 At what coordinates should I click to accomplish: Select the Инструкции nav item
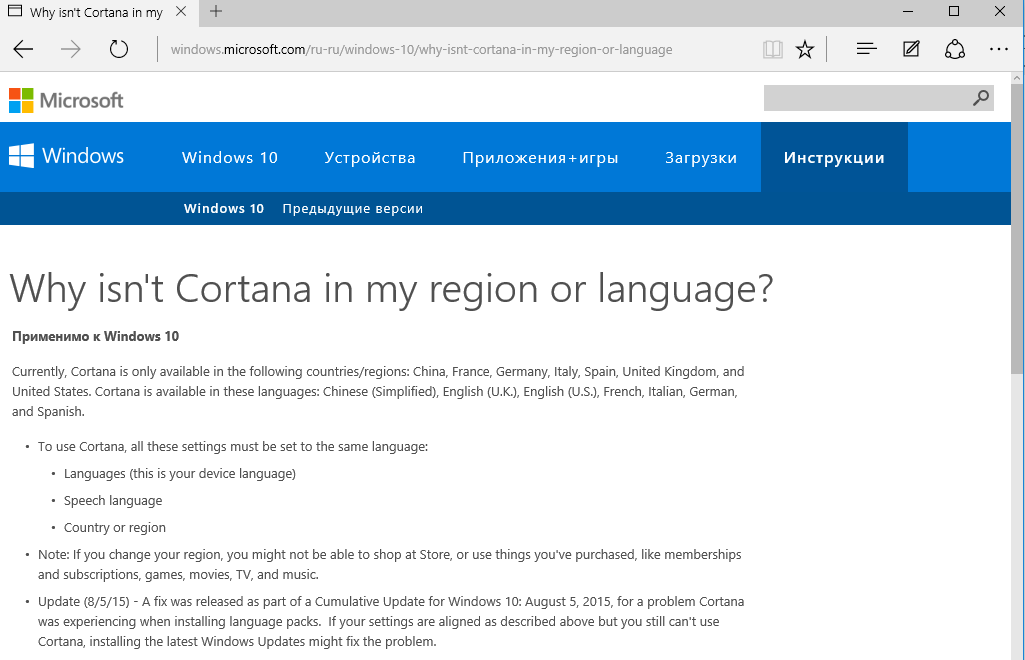tap(834, 157)
